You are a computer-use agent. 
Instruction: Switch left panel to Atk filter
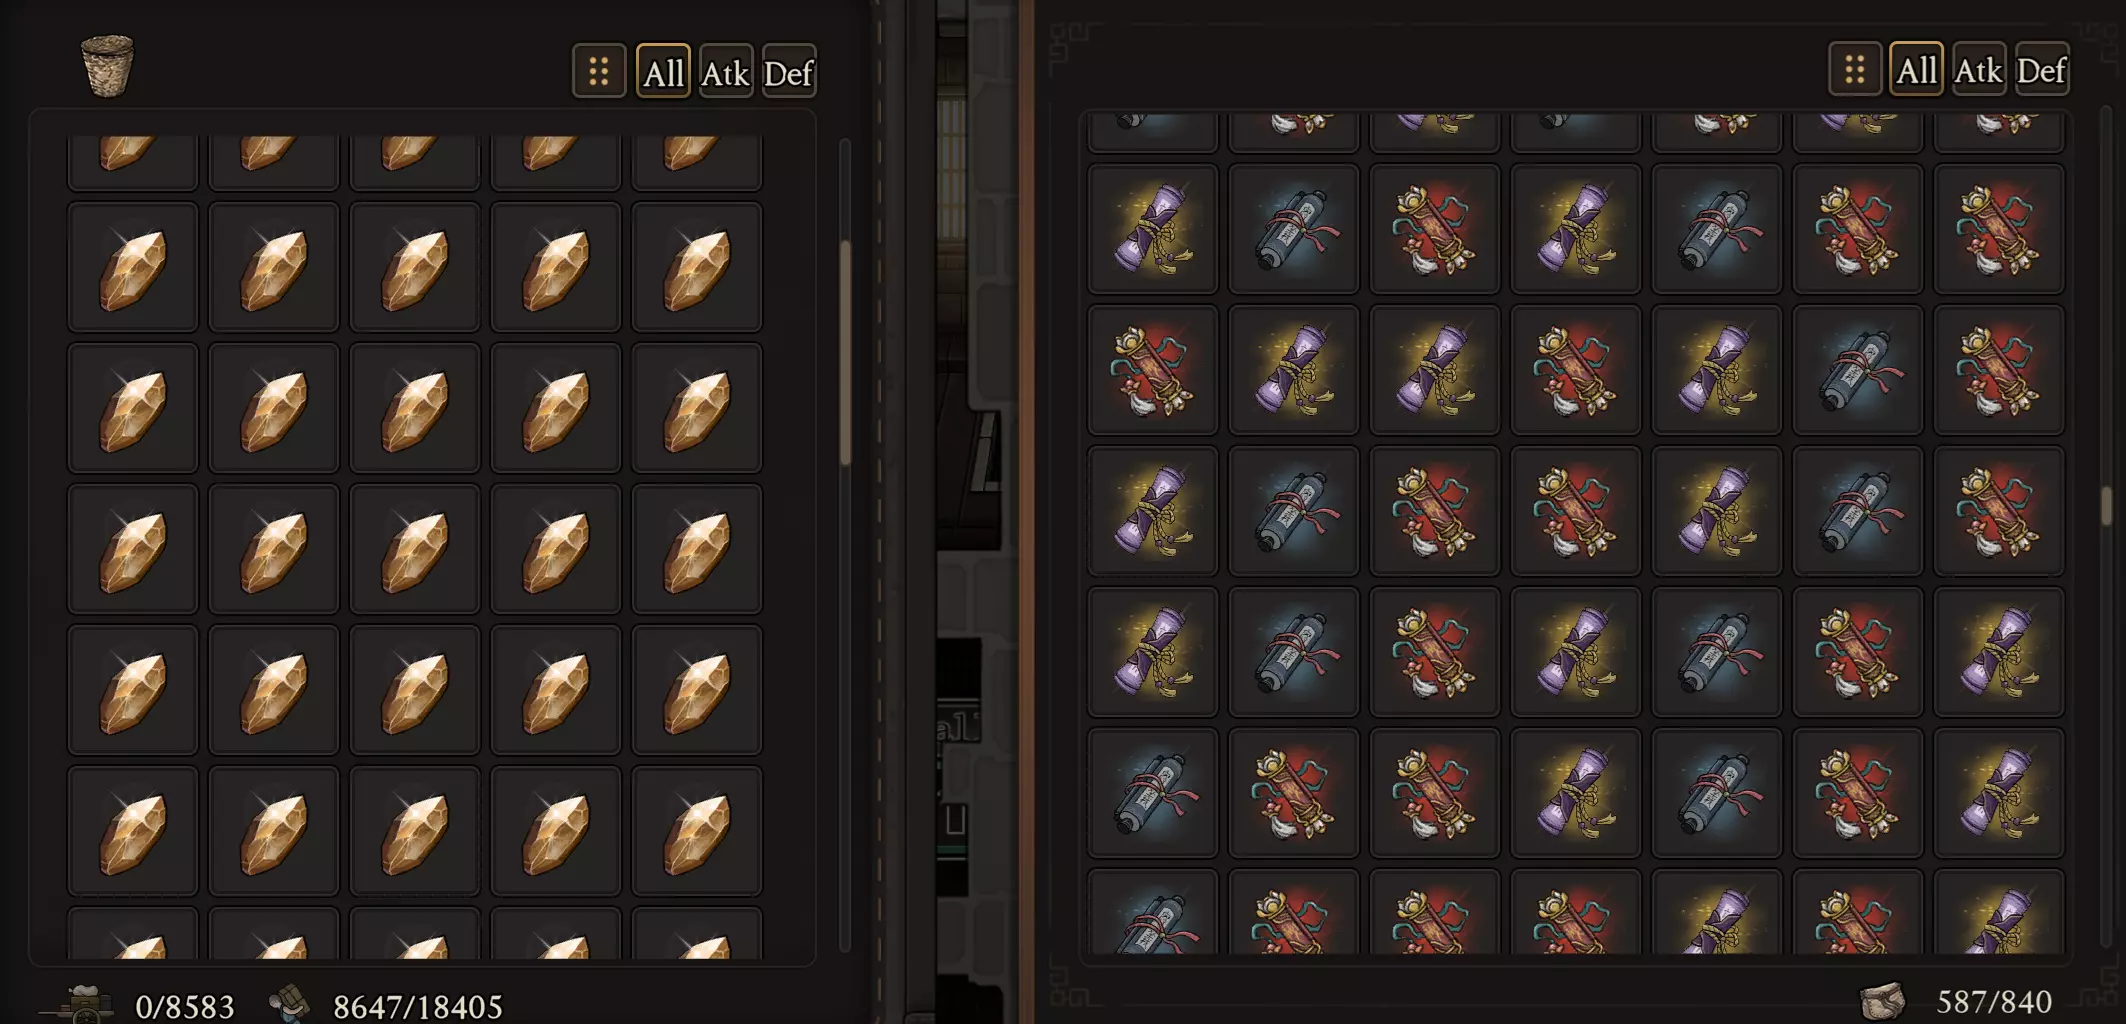point(726,71)
